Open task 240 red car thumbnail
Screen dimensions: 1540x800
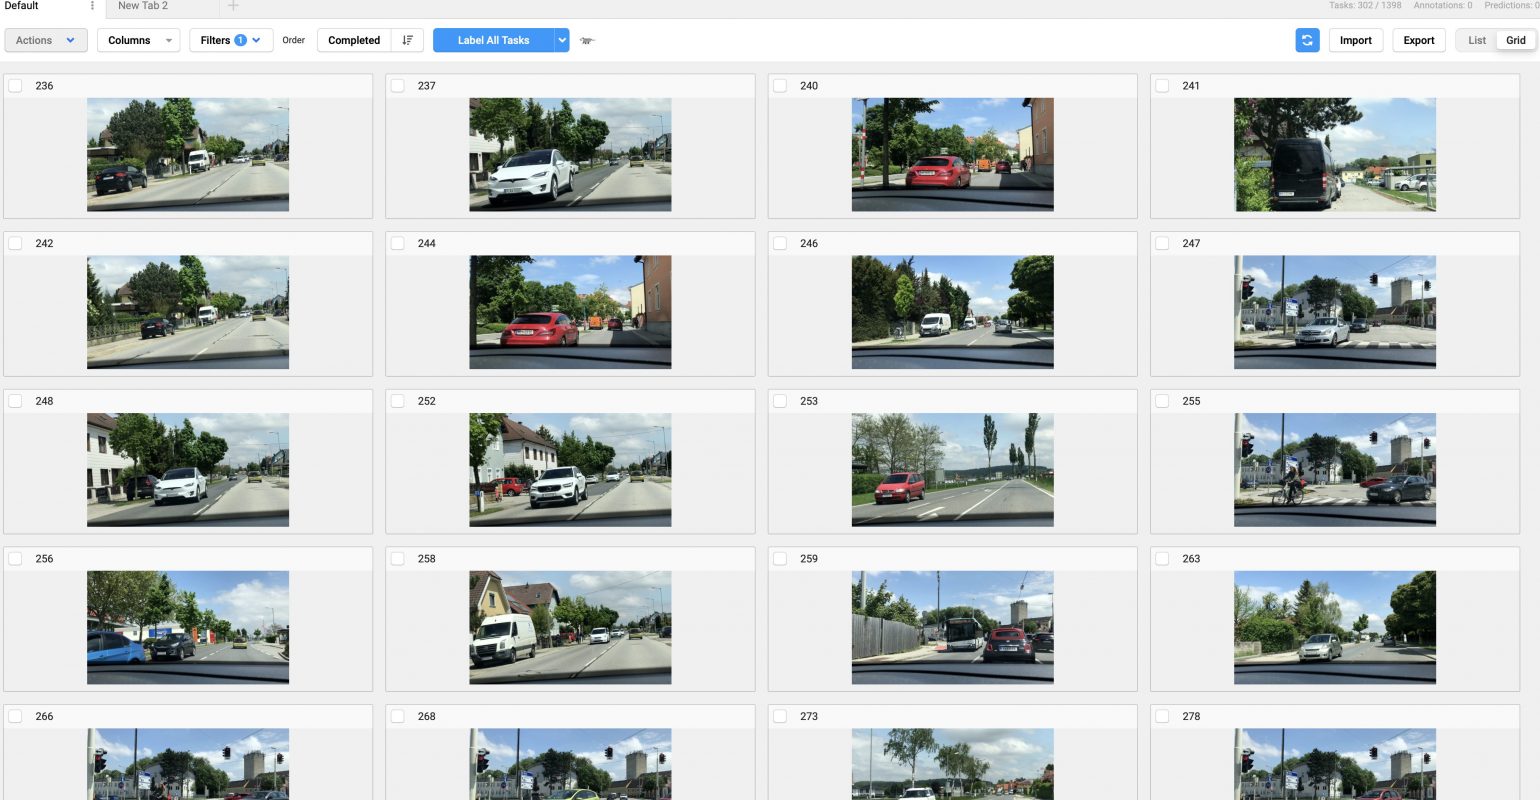(x=953, y=154)
